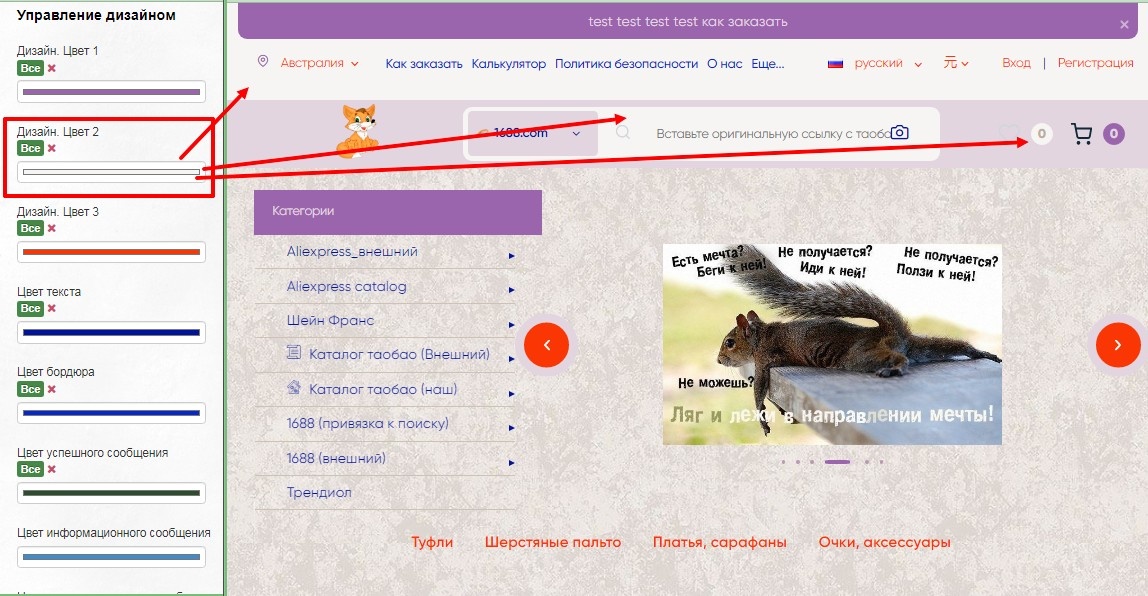The image size is (1148, 596).
Task: Click the favorites counter badge
Action: (x=1041, y=134)
